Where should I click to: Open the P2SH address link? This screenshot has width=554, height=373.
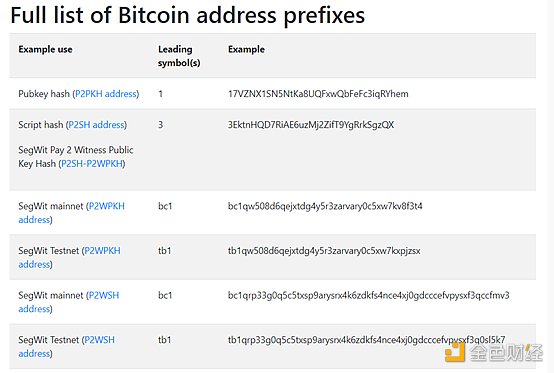point(96,125)
